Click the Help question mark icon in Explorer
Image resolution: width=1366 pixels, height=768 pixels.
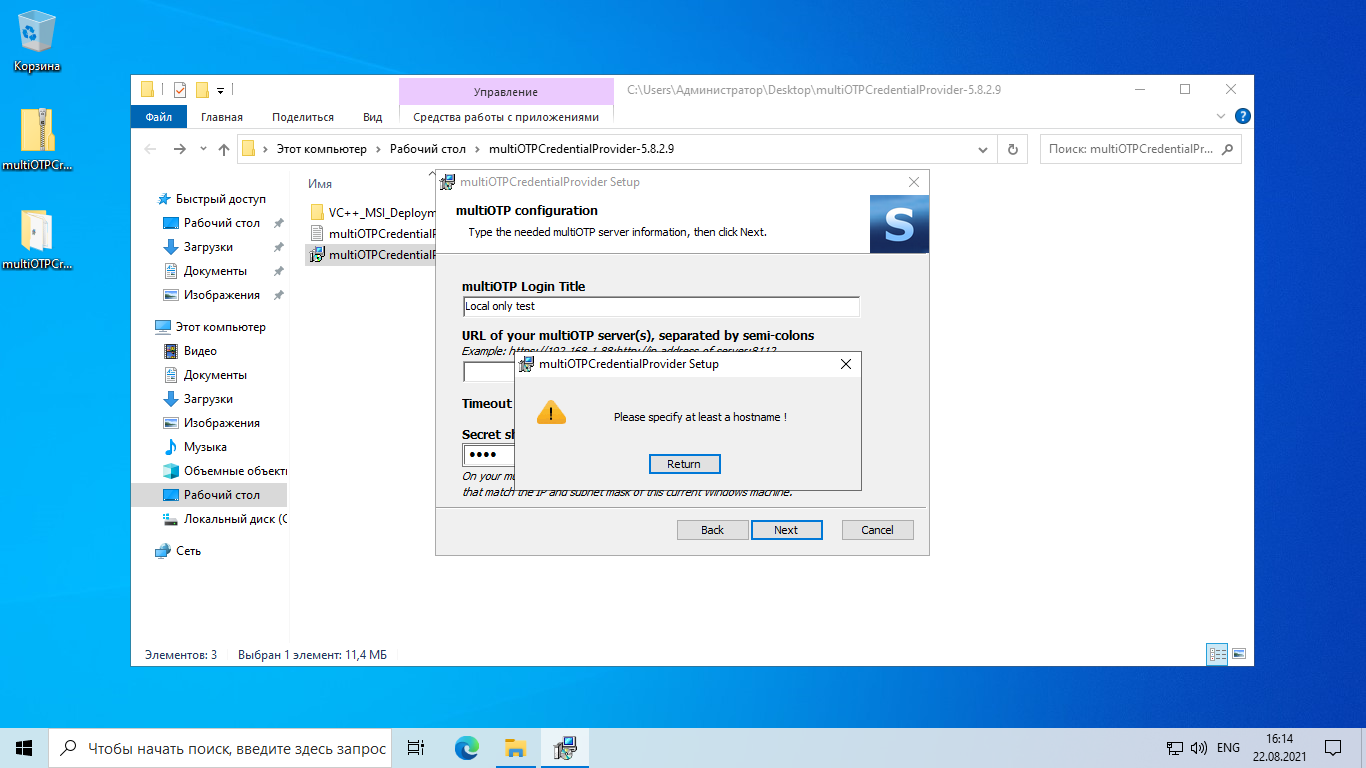pyautogui.click(x=1242, y=115)
